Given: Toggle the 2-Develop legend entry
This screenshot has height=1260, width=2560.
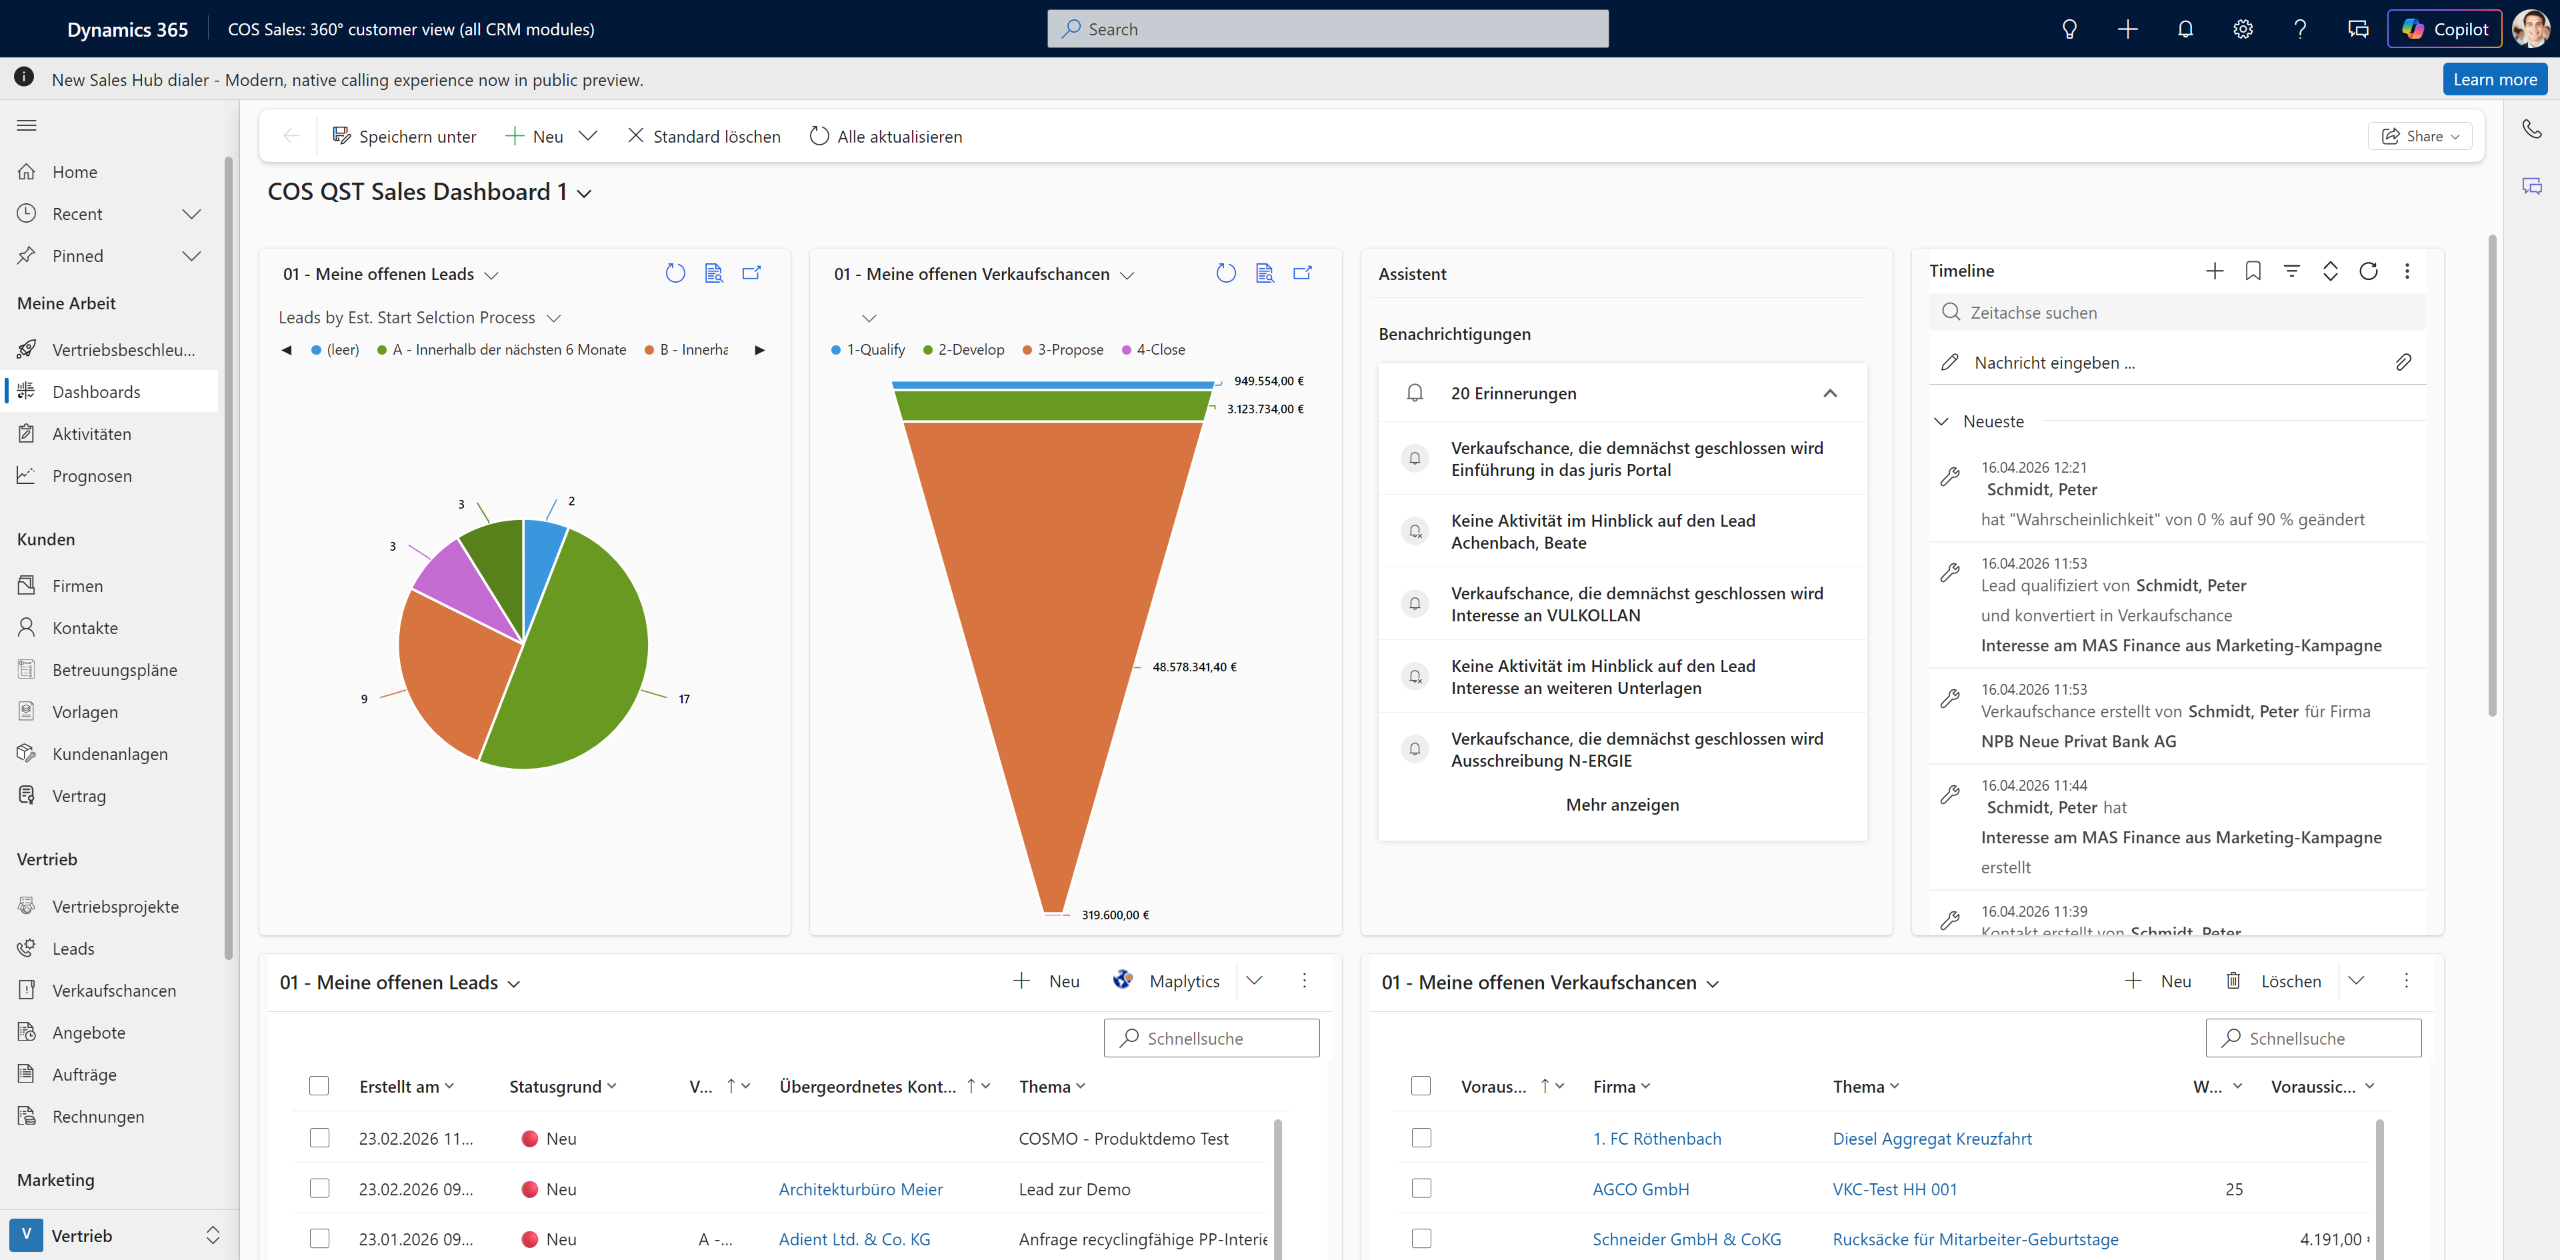Looking at the screenshot, I should tap(964, 350).
